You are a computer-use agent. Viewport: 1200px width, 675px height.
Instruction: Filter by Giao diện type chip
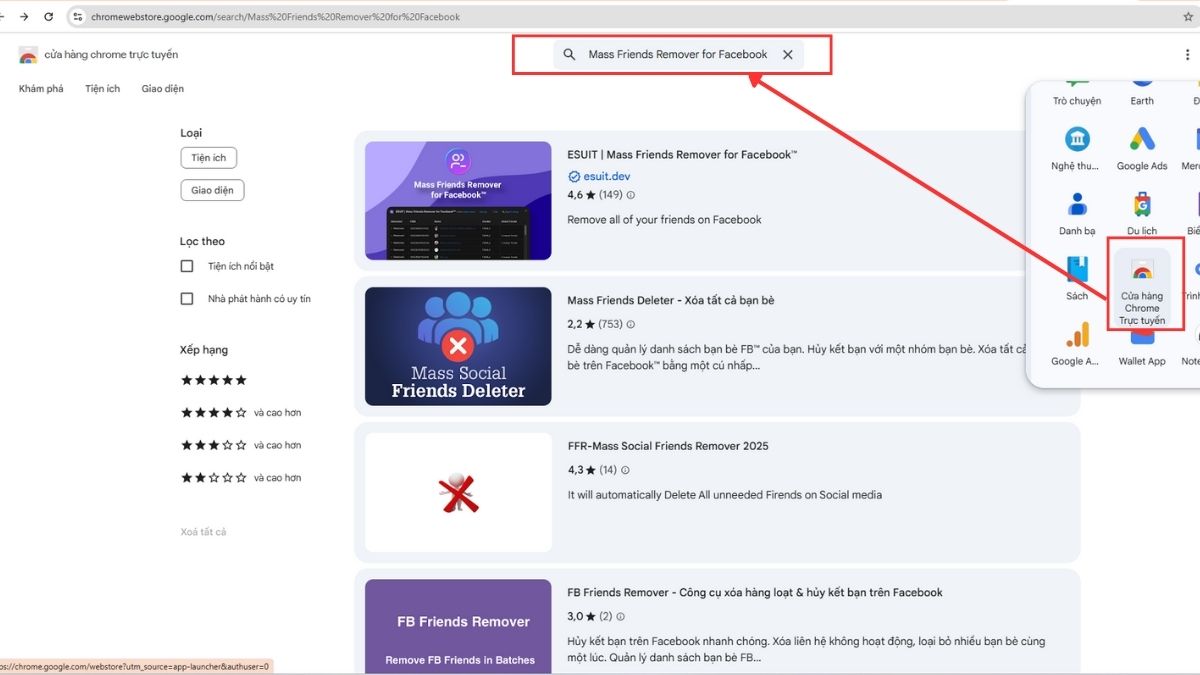[212, 190]
